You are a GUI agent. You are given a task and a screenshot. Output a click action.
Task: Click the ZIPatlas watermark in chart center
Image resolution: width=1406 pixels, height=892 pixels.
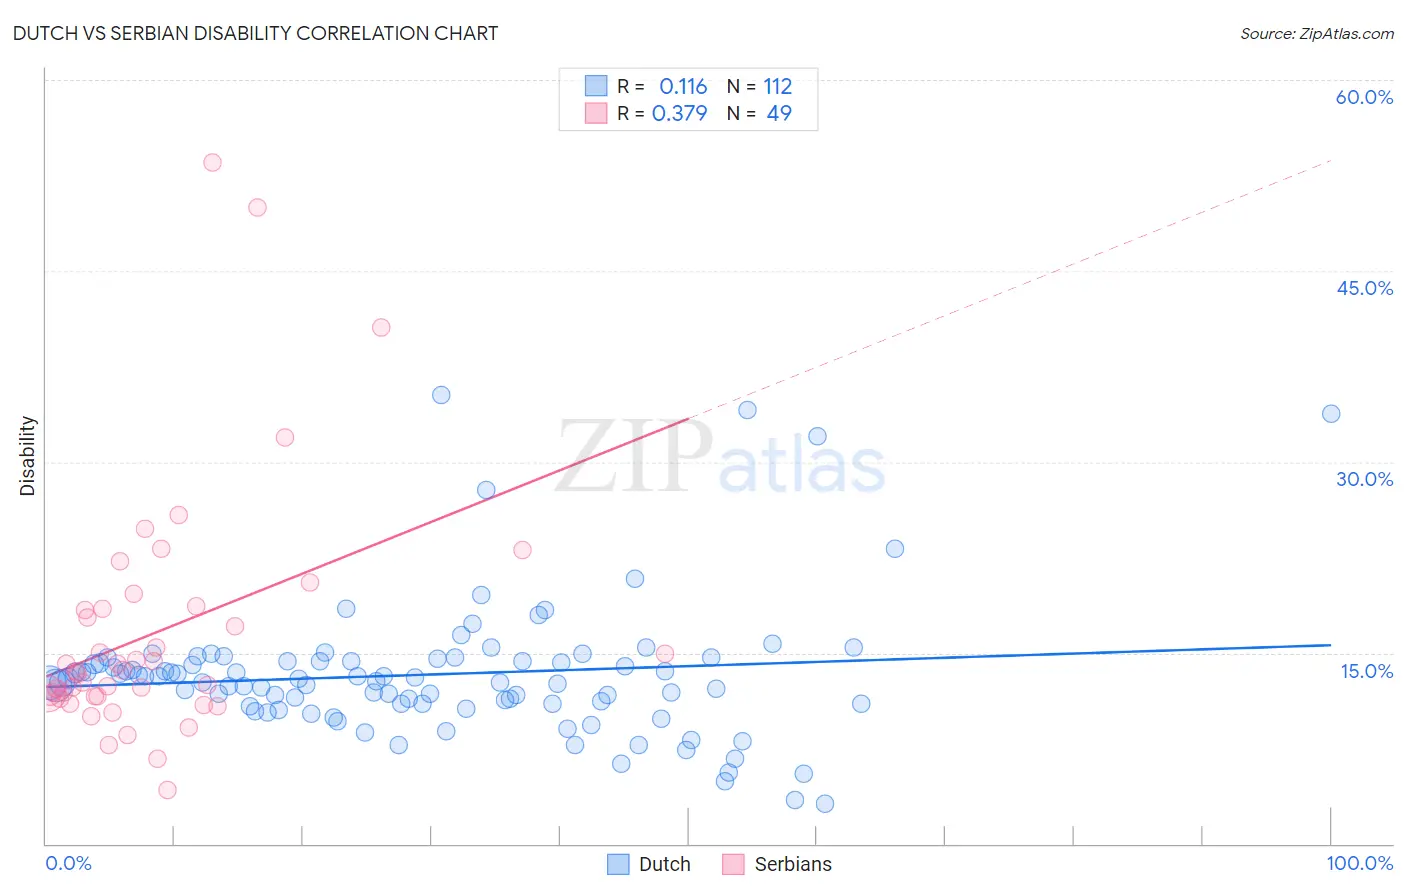click(x=720, y=457)
